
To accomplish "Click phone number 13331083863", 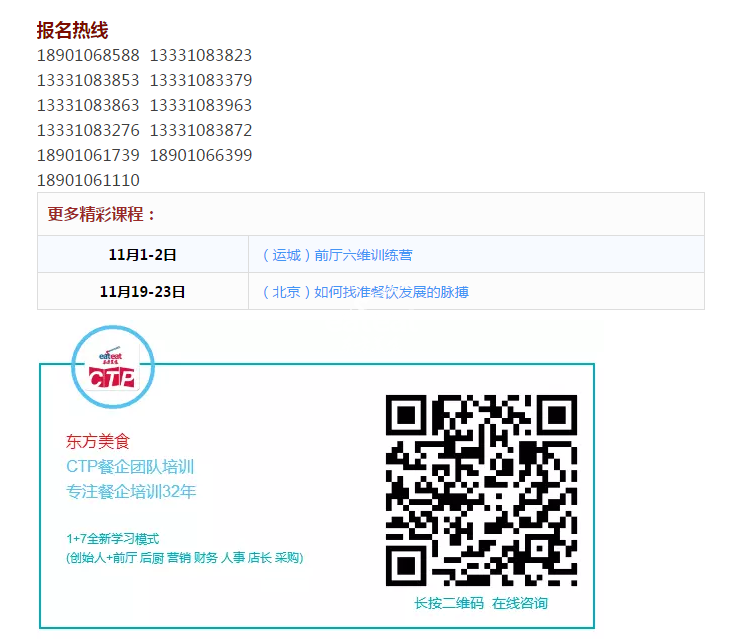I will pos(88,105).
